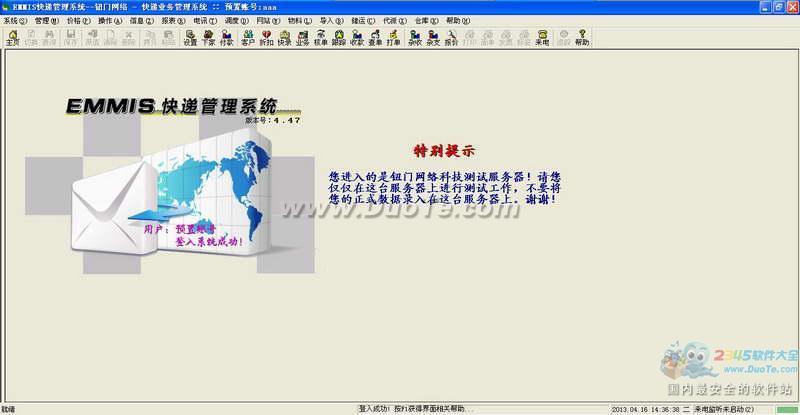Open the 核单 verify order icon
The image size is (800, 415).
click(320, 38)
